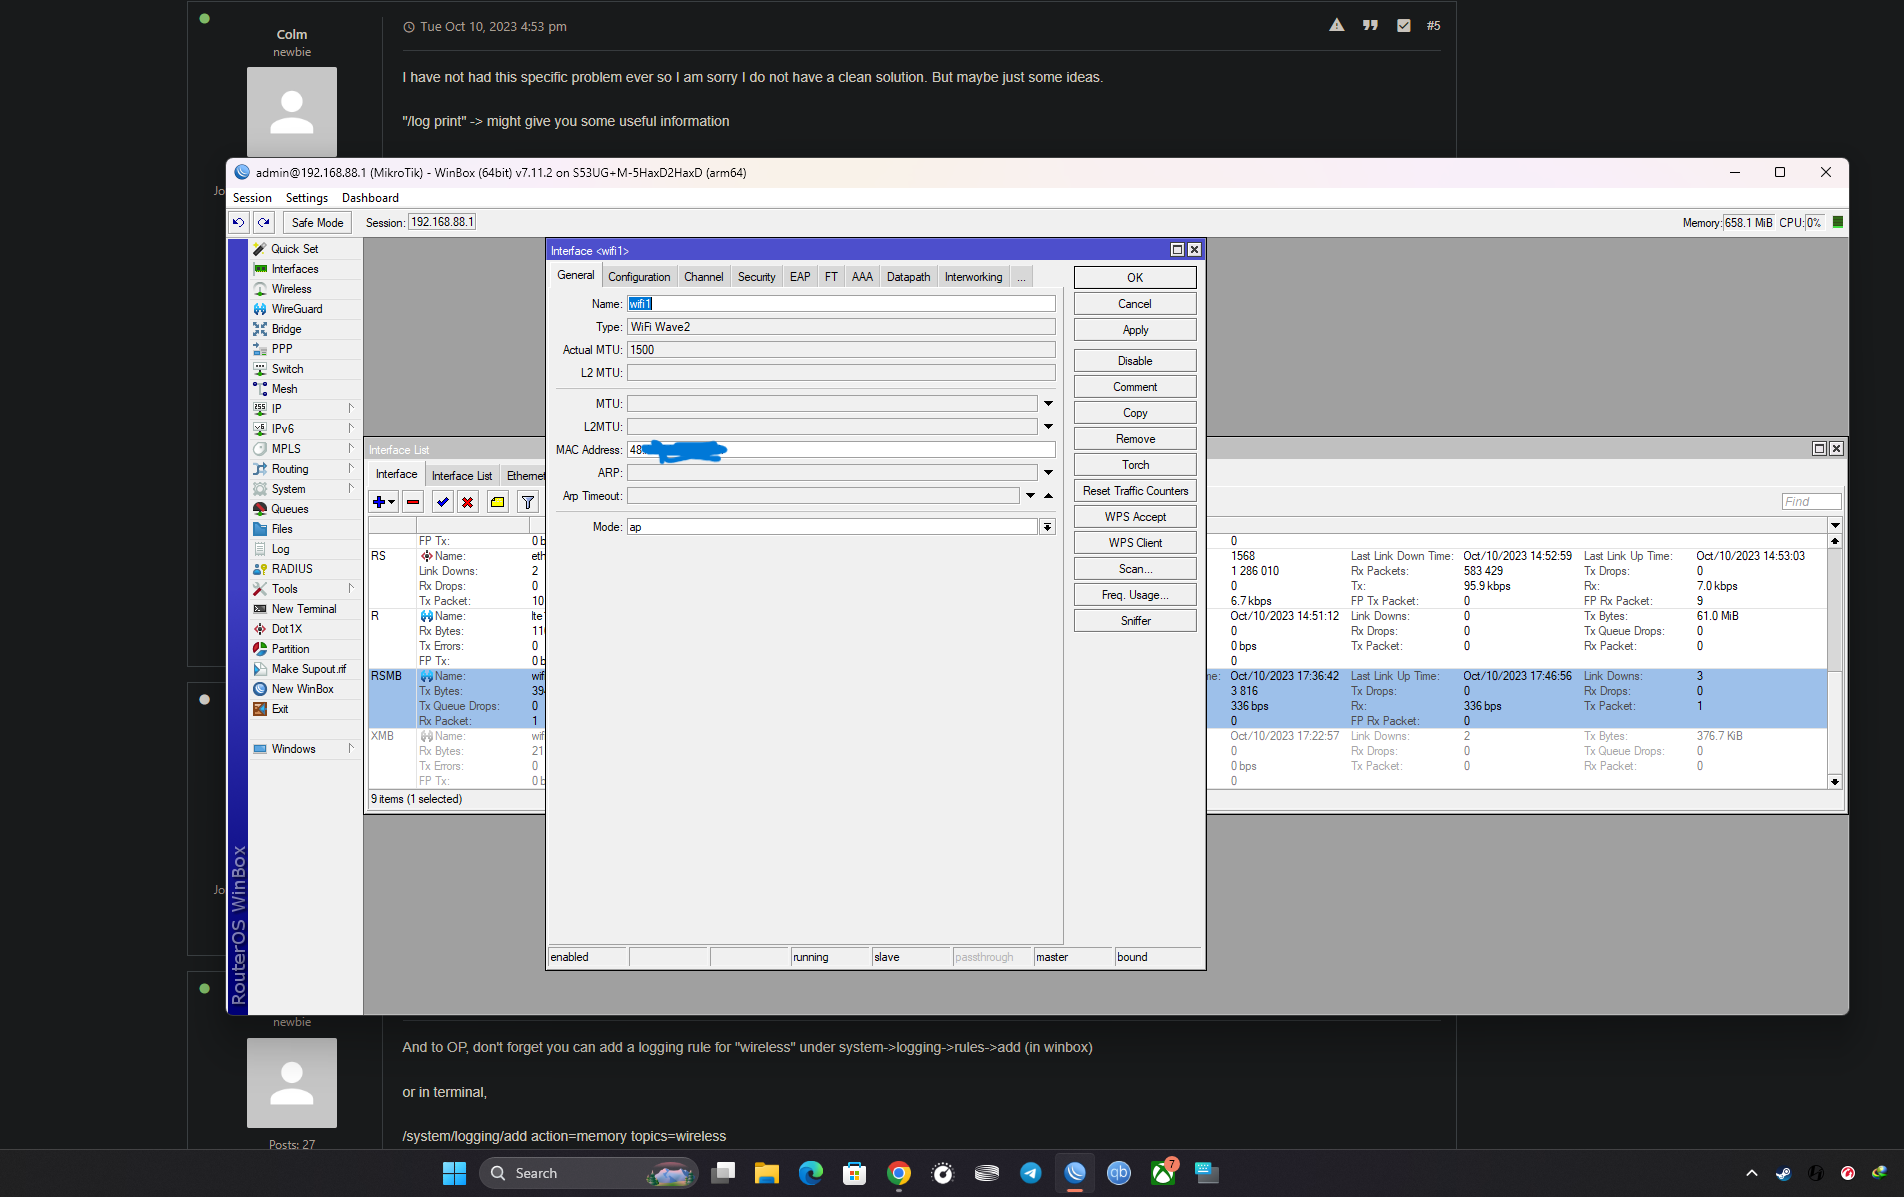Open the Session menu

252,198
